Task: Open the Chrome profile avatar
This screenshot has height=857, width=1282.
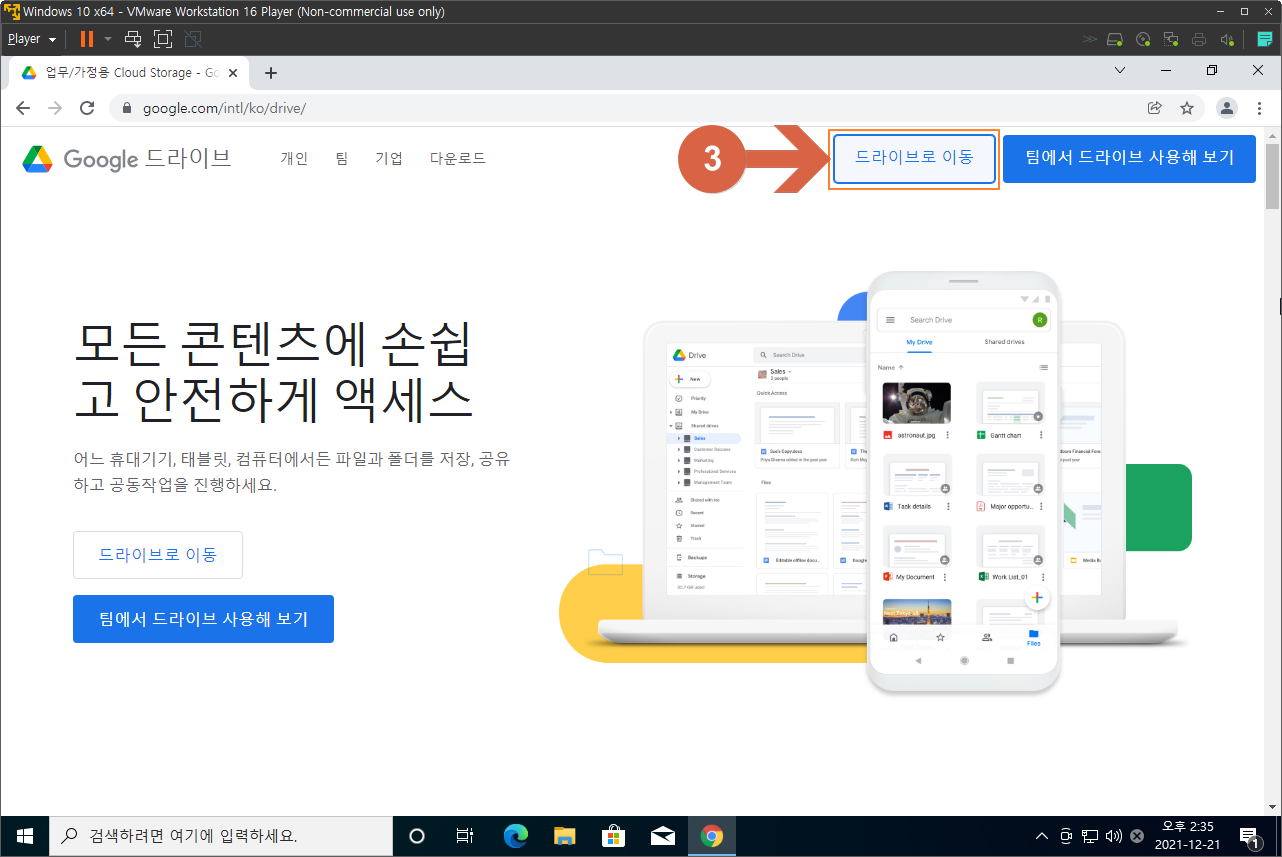Action: (x=1226, y=108)
